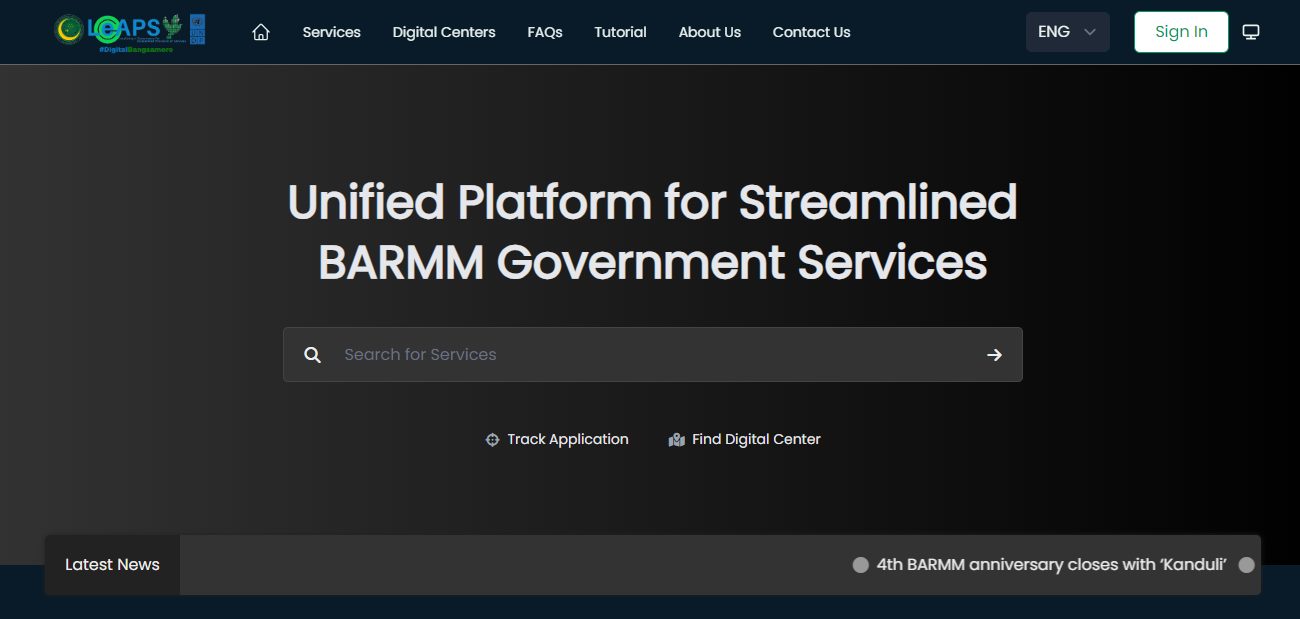The width and height of the screenshot is (1300, 619).
Task: Click the gray dot before the Kanduli headline
Action: point(860,565)
